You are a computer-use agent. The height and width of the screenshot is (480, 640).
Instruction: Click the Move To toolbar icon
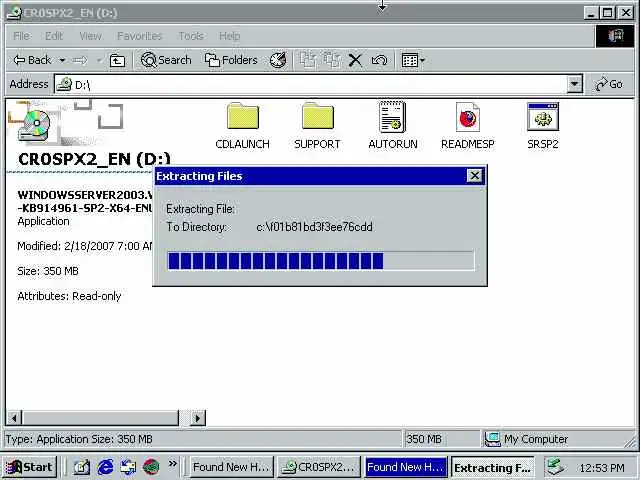[308, 60]
